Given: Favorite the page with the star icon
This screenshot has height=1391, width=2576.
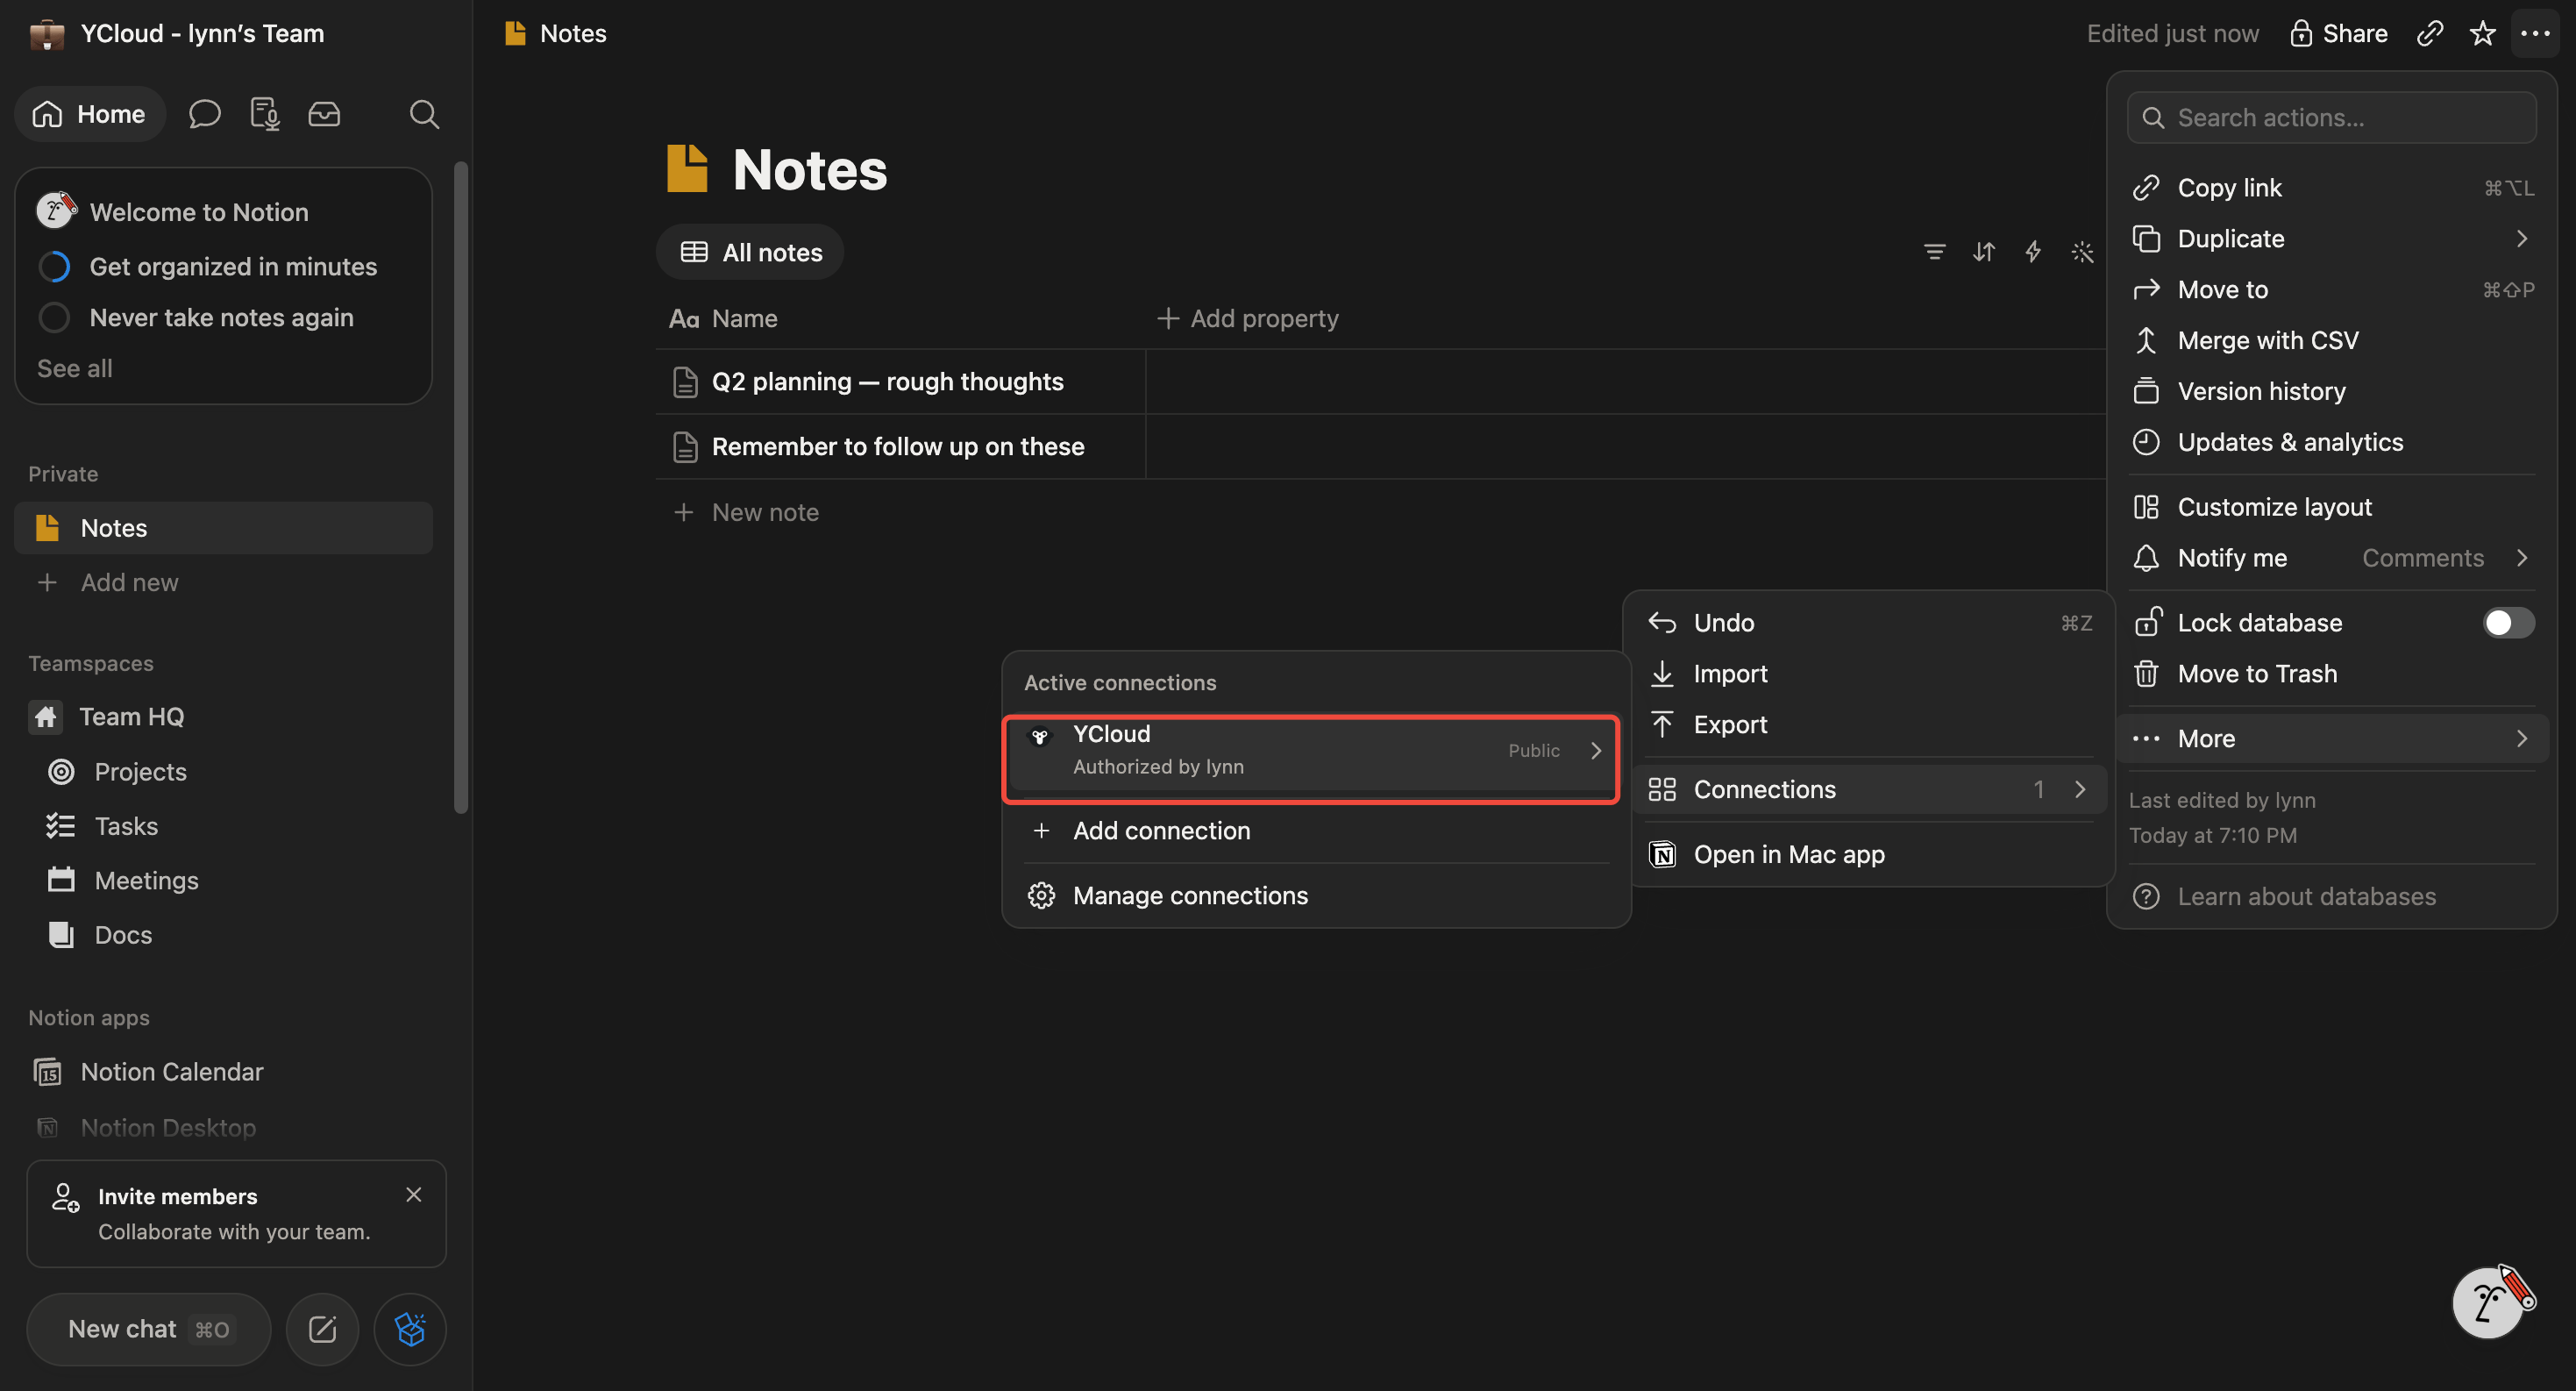Looking at the screenshot, I should (x=2482, y=33).
